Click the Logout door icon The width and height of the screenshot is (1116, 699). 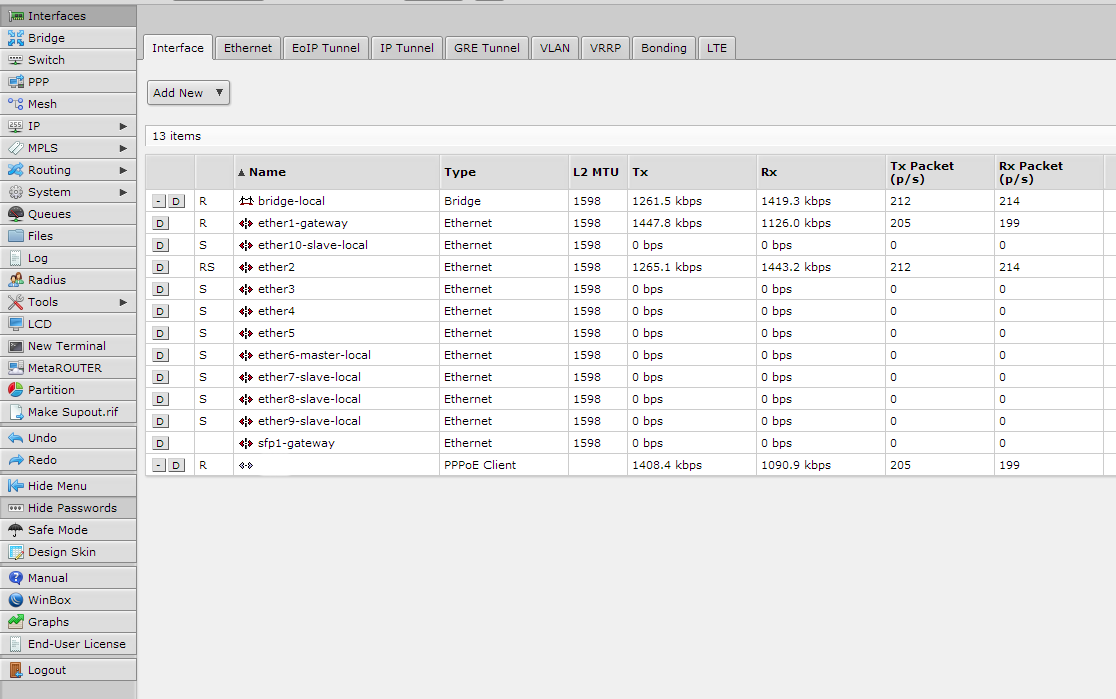[16, 670]
